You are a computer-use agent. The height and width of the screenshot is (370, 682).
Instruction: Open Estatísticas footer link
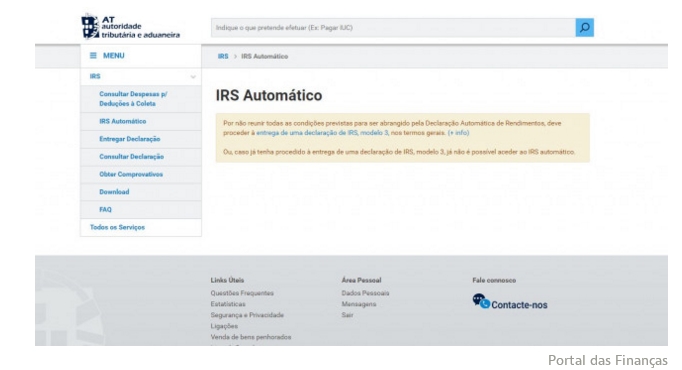(x=228, y=304)
